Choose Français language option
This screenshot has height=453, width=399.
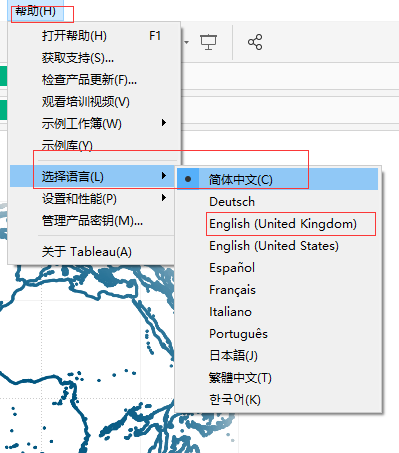(x=278, y=290)
